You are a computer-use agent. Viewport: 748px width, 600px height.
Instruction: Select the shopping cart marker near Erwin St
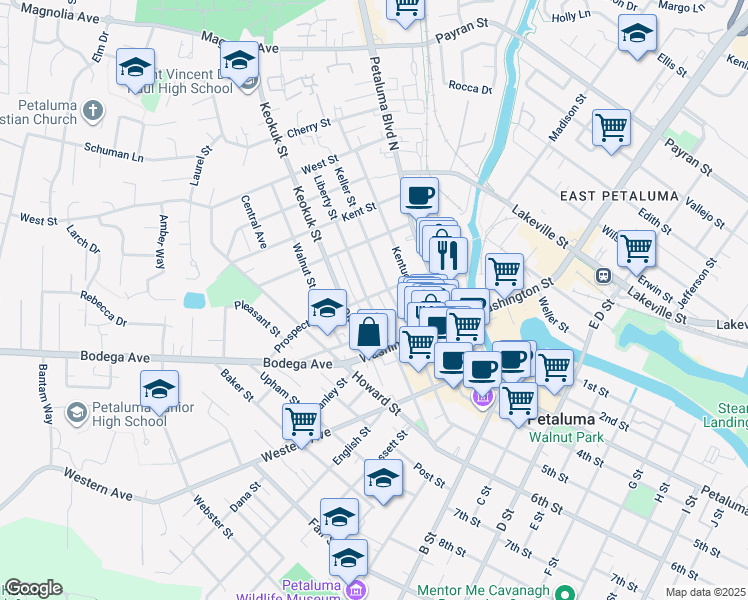[636, 248]
